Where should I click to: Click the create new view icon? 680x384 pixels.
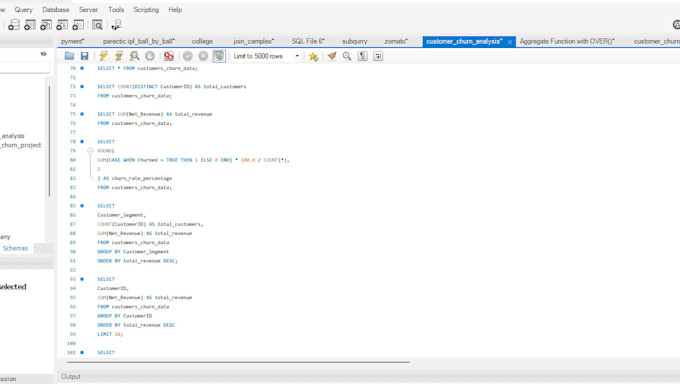coord(46,25)
